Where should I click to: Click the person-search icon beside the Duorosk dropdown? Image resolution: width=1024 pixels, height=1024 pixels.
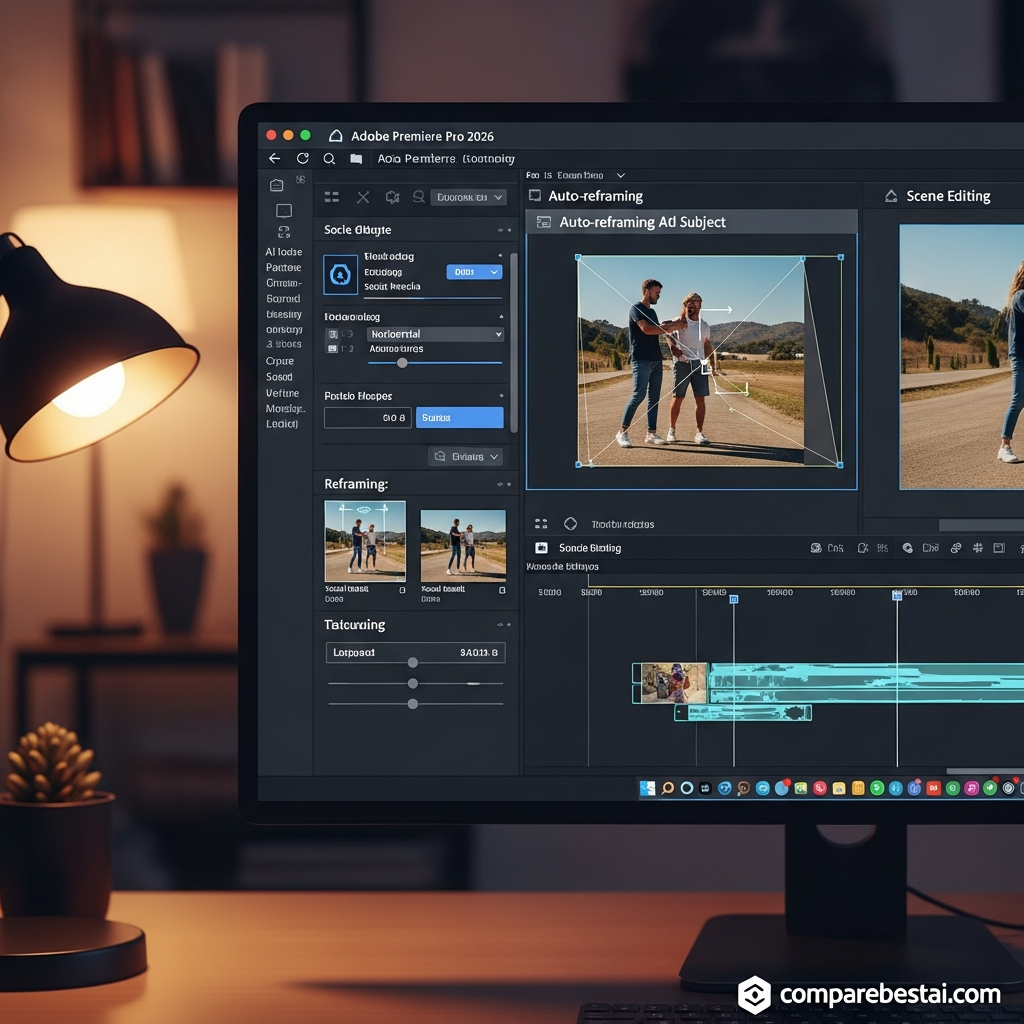tap(419, 197)
